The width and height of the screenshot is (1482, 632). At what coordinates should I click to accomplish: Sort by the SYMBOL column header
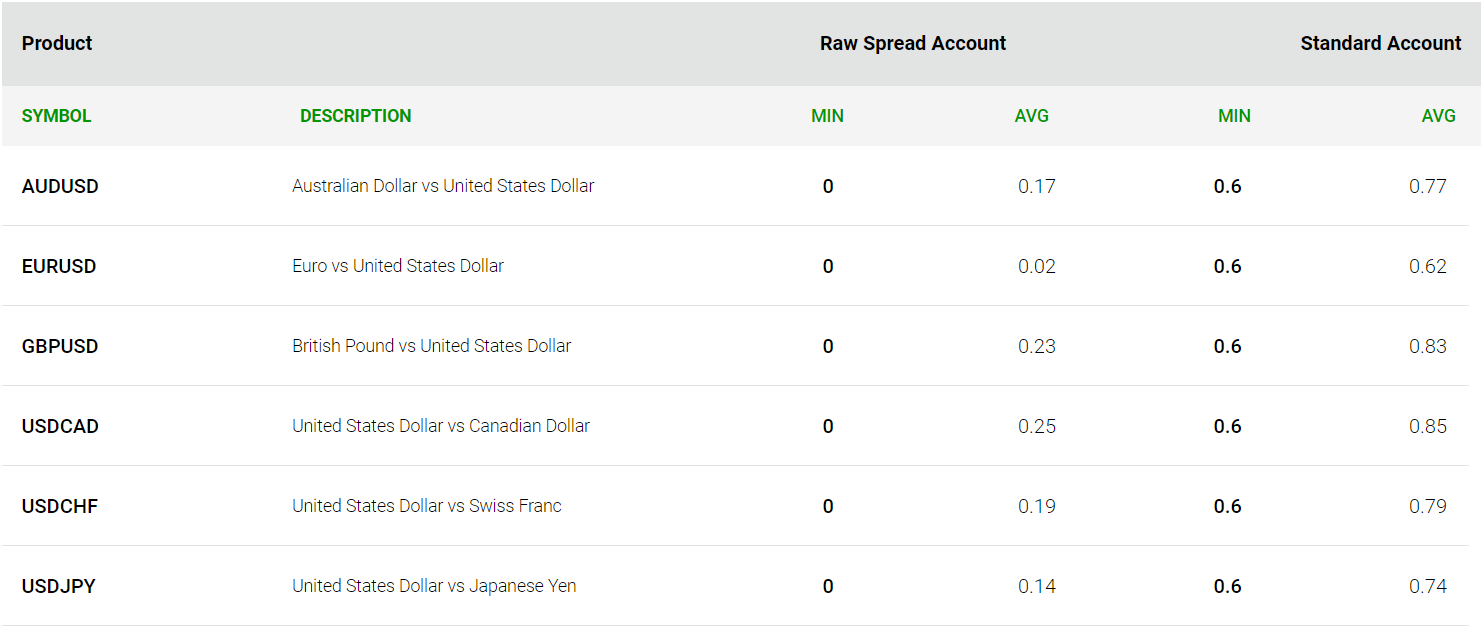pos(56,116)
